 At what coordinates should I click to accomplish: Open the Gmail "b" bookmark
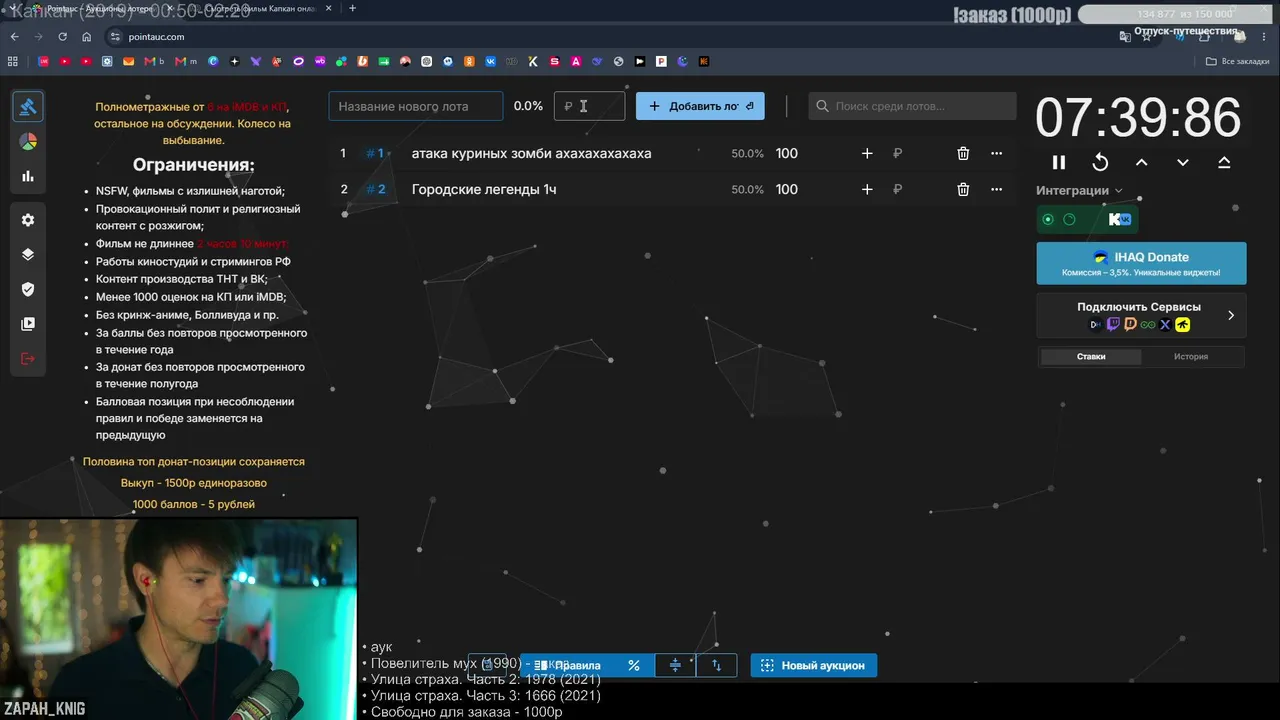click(153, 61)
